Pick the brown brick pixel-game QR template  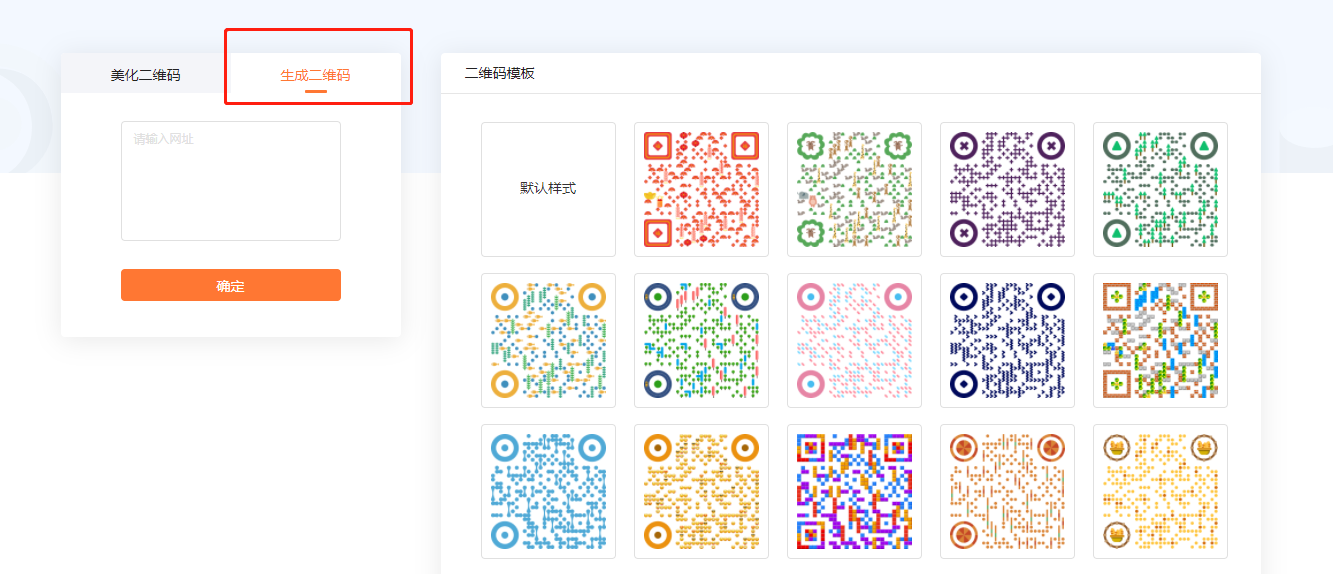pos(1160,340)
